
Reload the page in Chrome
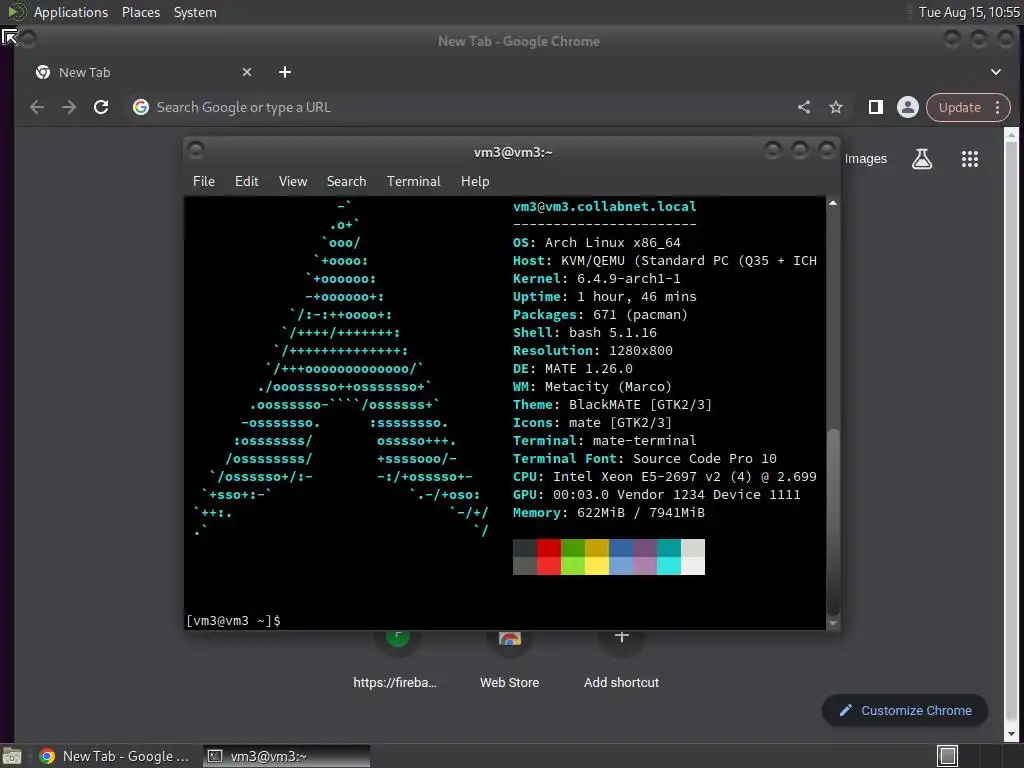click(x=101, y=107)
